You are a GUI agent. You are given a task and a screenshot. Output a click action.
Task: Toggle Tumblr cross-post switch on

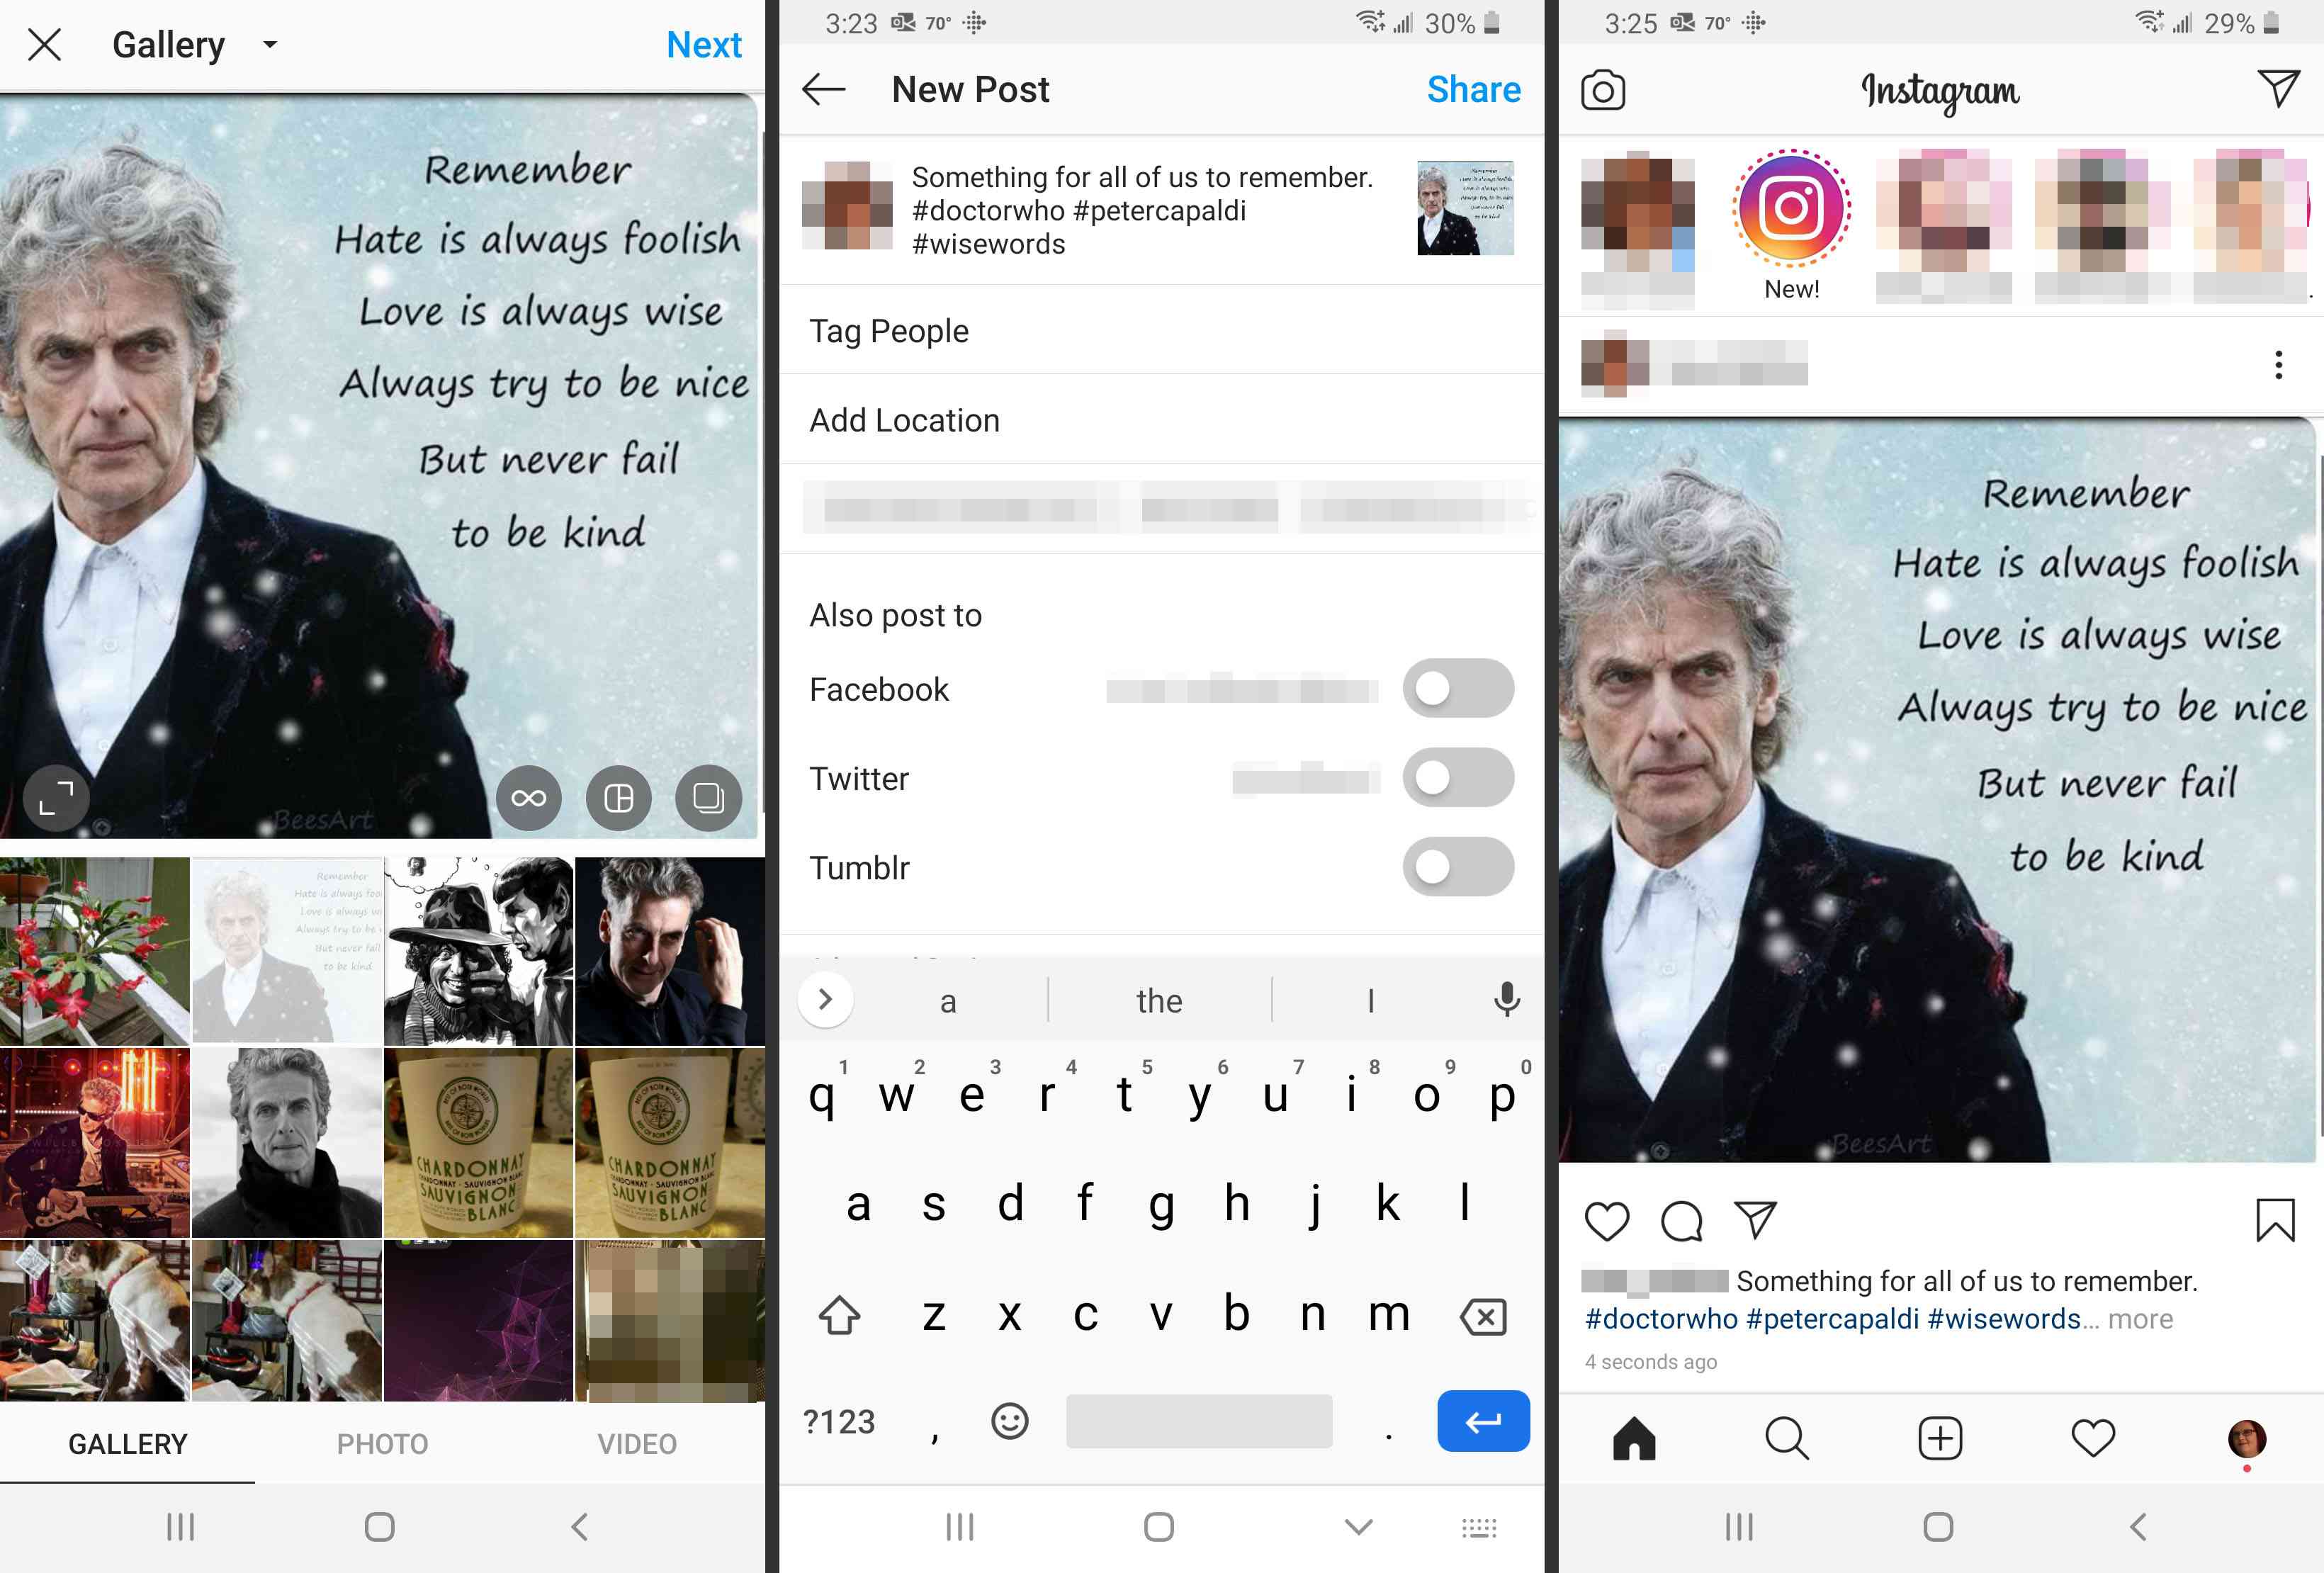pyautogui.click(x=1459, y=865)
